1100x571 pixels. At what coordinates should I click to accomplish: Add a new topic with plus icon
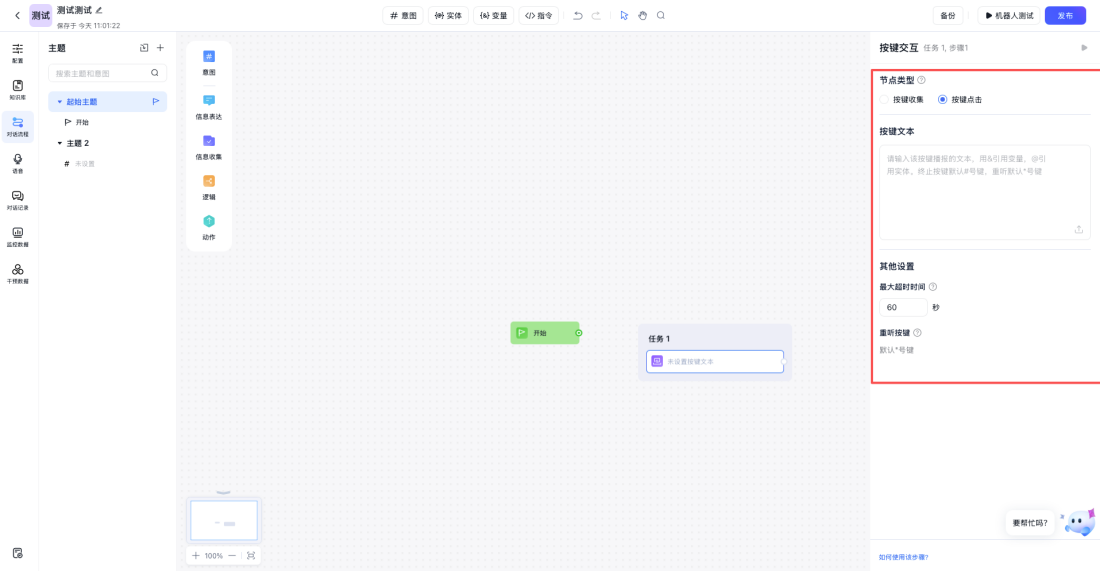[x=160, y=47]
